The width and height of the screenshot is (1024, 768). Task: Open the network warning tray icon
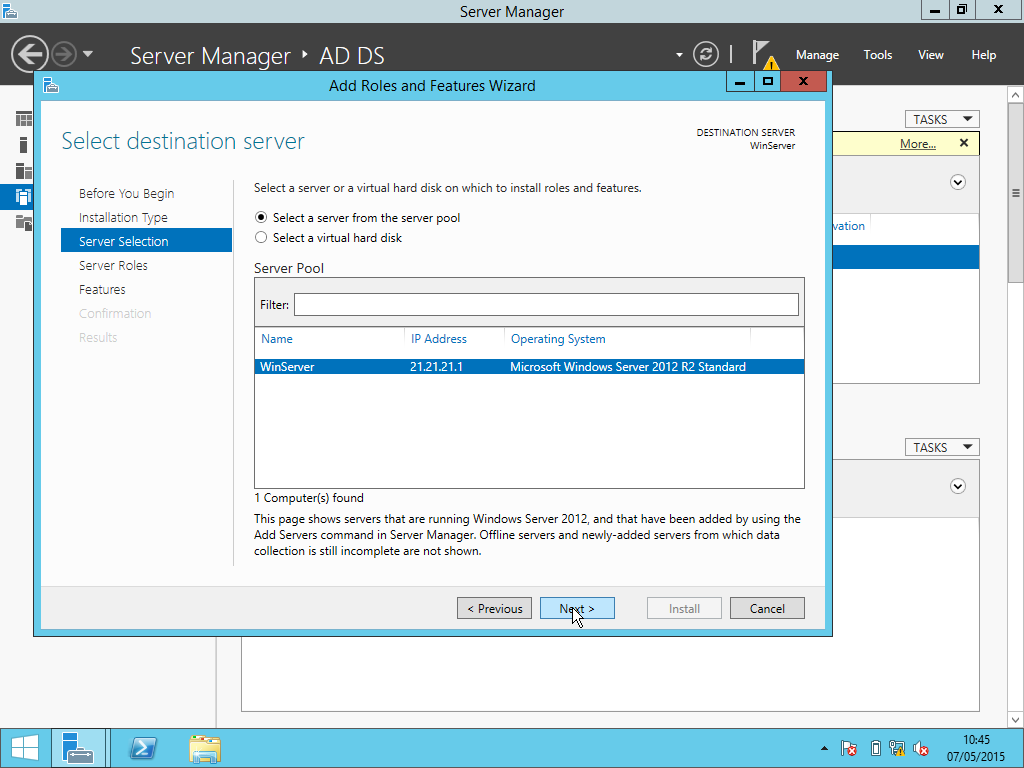pos(897,748)
